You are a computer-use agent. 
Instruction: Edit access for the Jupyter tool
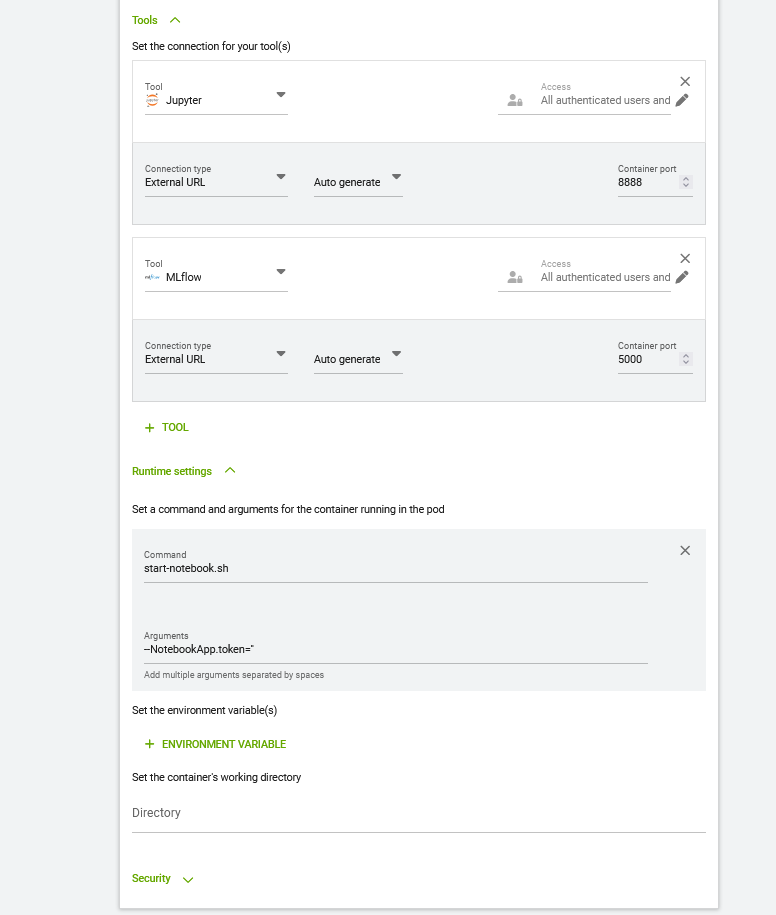click(682, 100)
